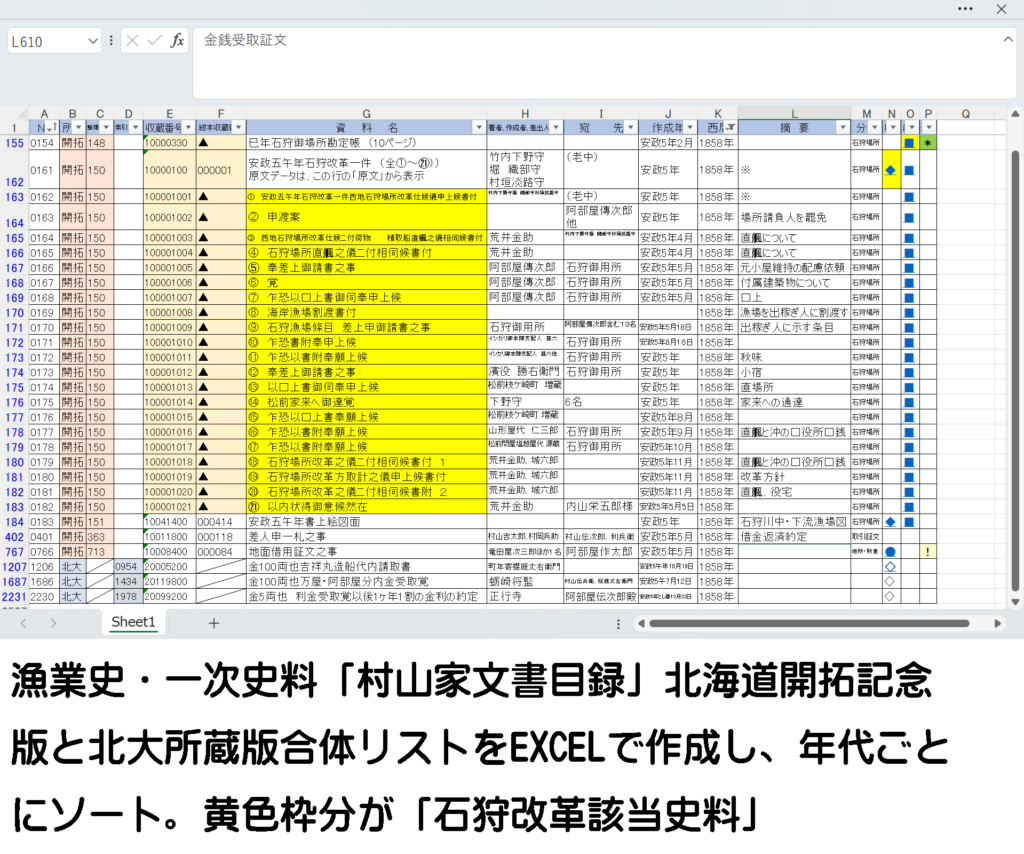Open the active filter button on 西暦 column

[x=731, y=127]
